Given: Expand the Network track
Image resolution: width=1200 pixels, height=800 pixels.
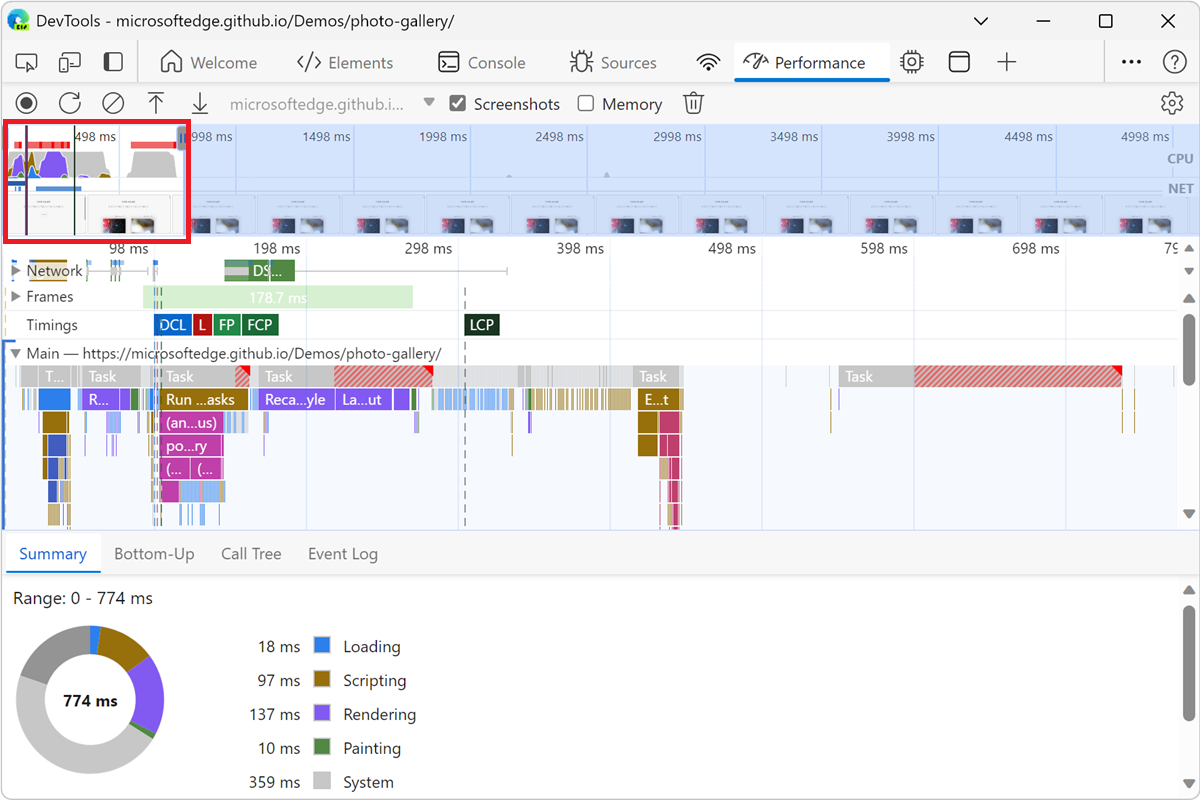Looking at the screenshot, I should 14,270.
